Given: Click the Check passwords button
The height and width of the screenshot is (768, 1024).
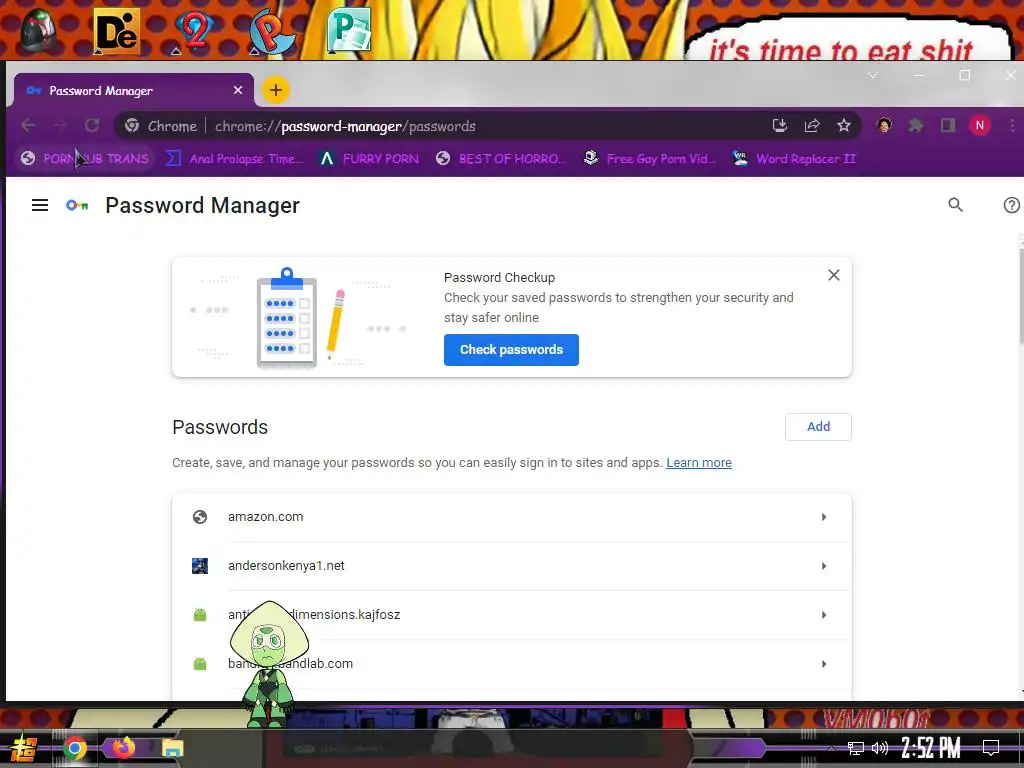Looking at the screenshot, I should click(x=511, y=349).
